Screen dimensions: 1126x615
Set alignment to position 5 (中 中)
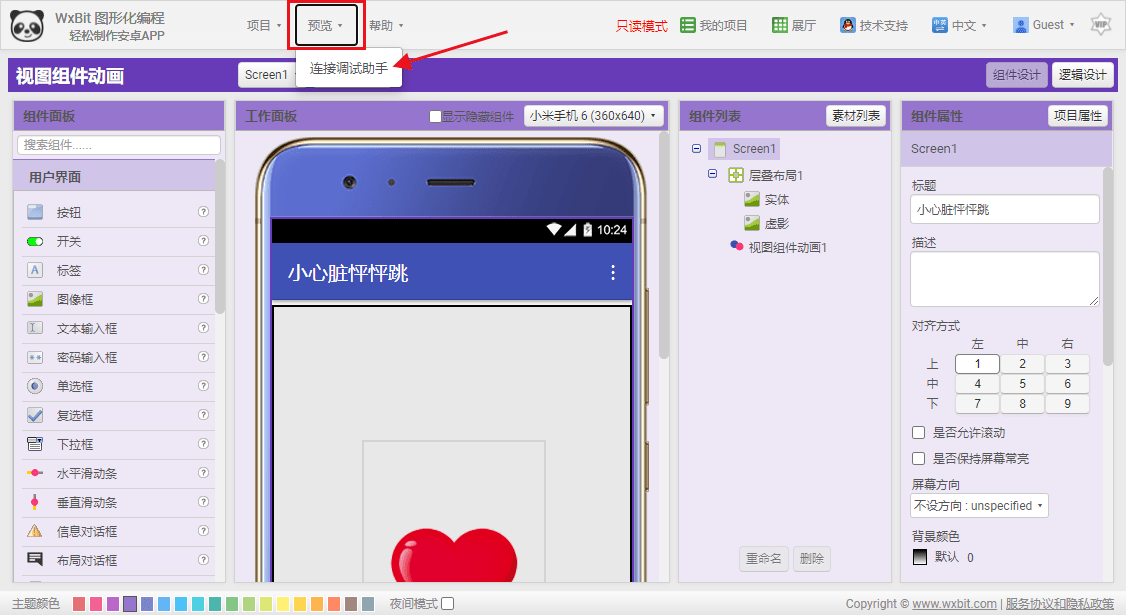tap(1023, 384)
